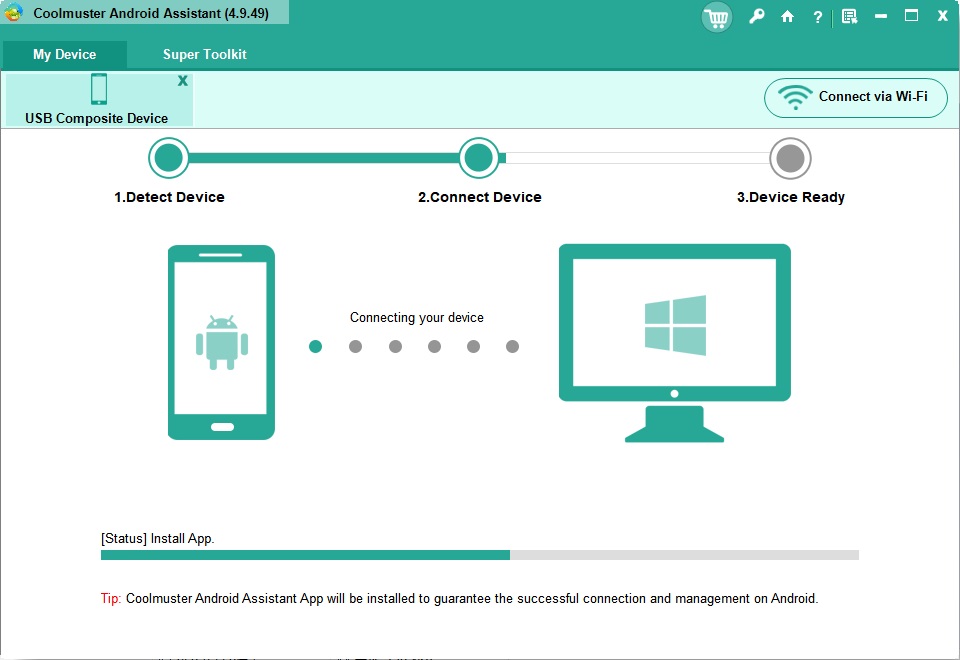Minimize the Coolmuster window
This screenshot has width=960, height=660.
pyautogui.click(x=880, y=17)
